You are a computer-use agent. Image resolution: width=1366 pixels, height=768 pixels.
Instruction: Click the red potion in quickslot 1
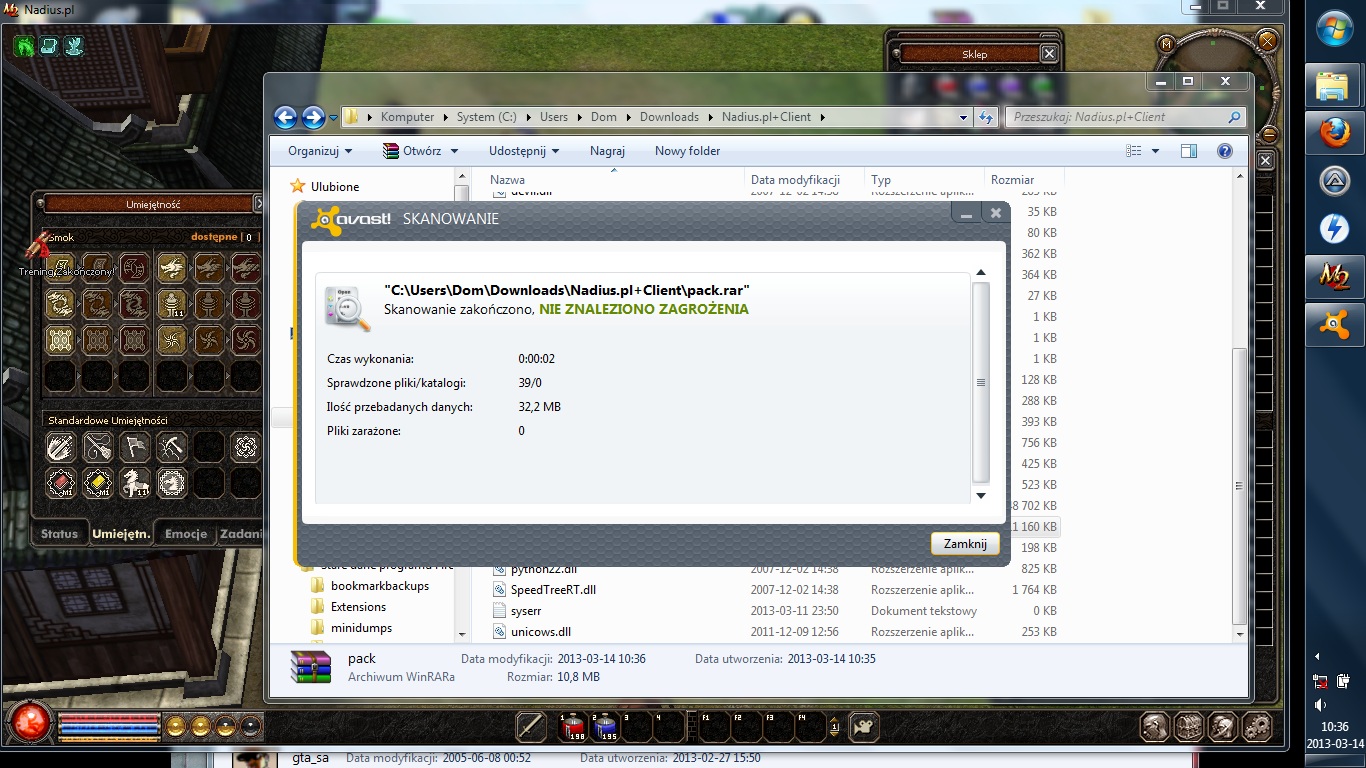[573, 727]
